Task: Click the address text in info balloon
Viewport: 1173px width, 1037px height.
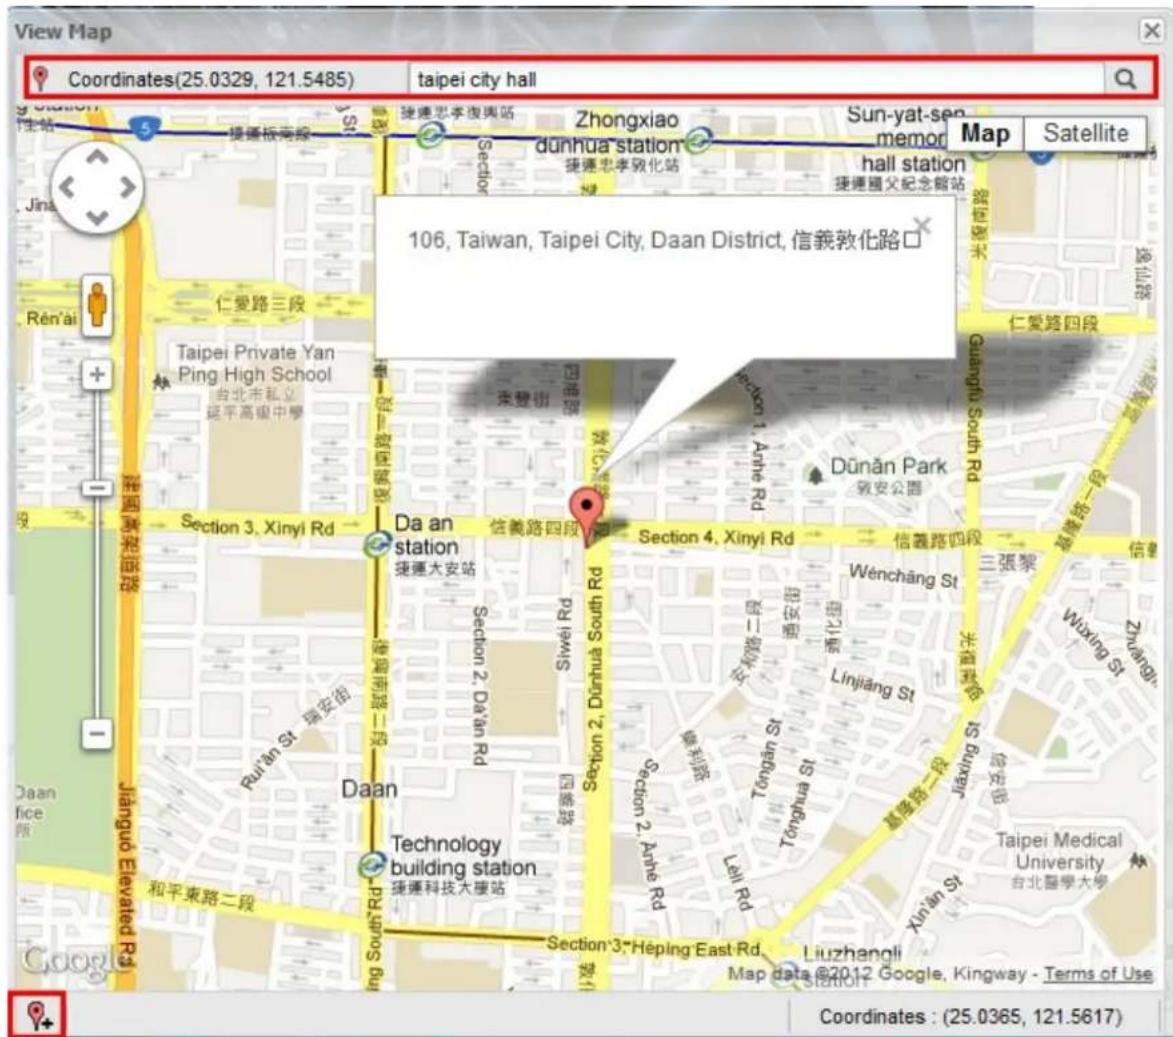Action: (664, 240)
